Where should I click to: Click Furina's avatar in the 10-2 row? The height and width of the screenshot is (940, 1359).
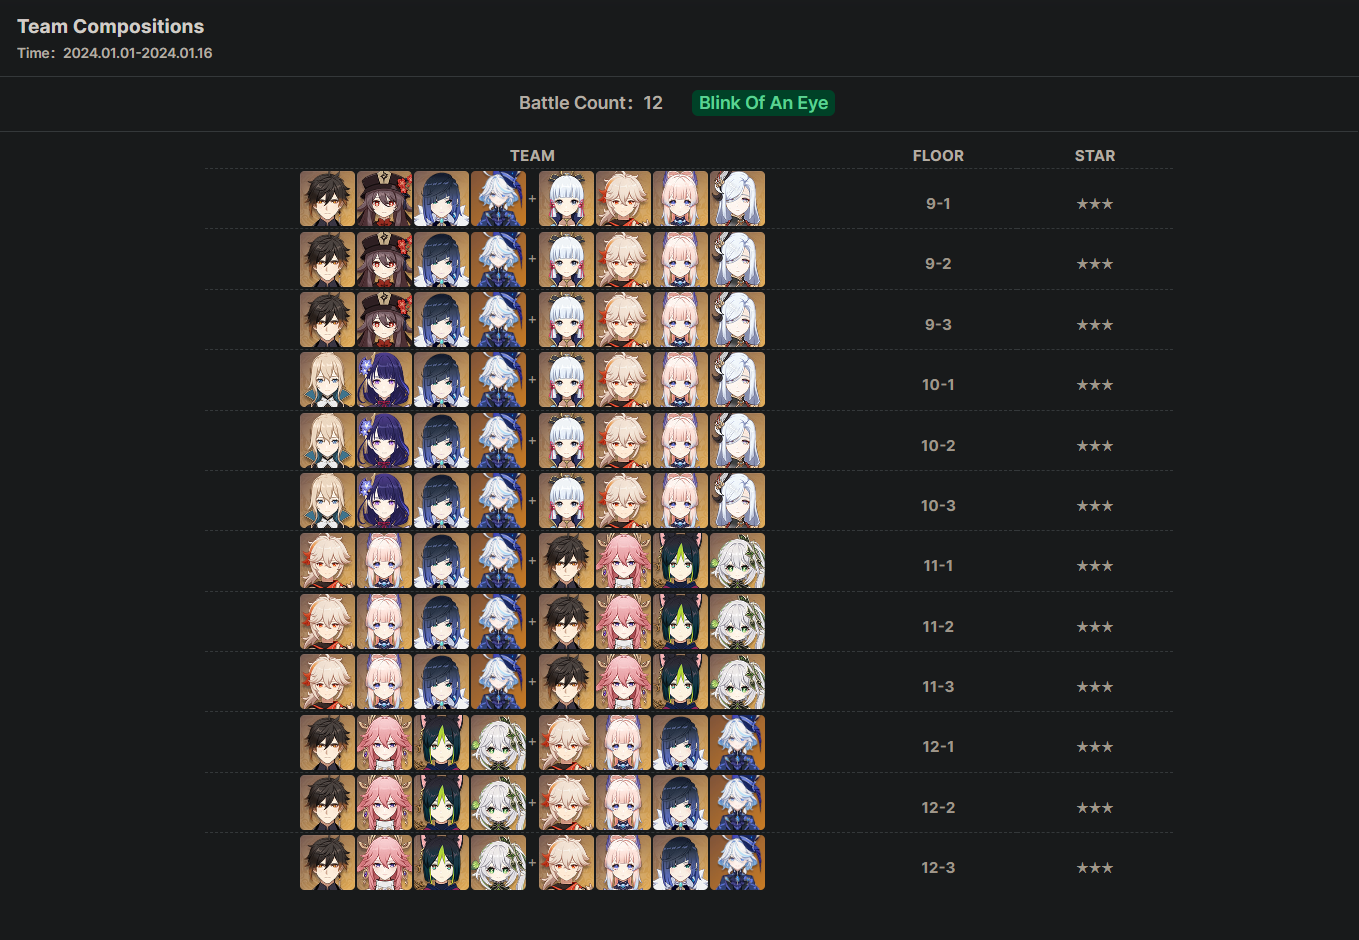point(498,441)
